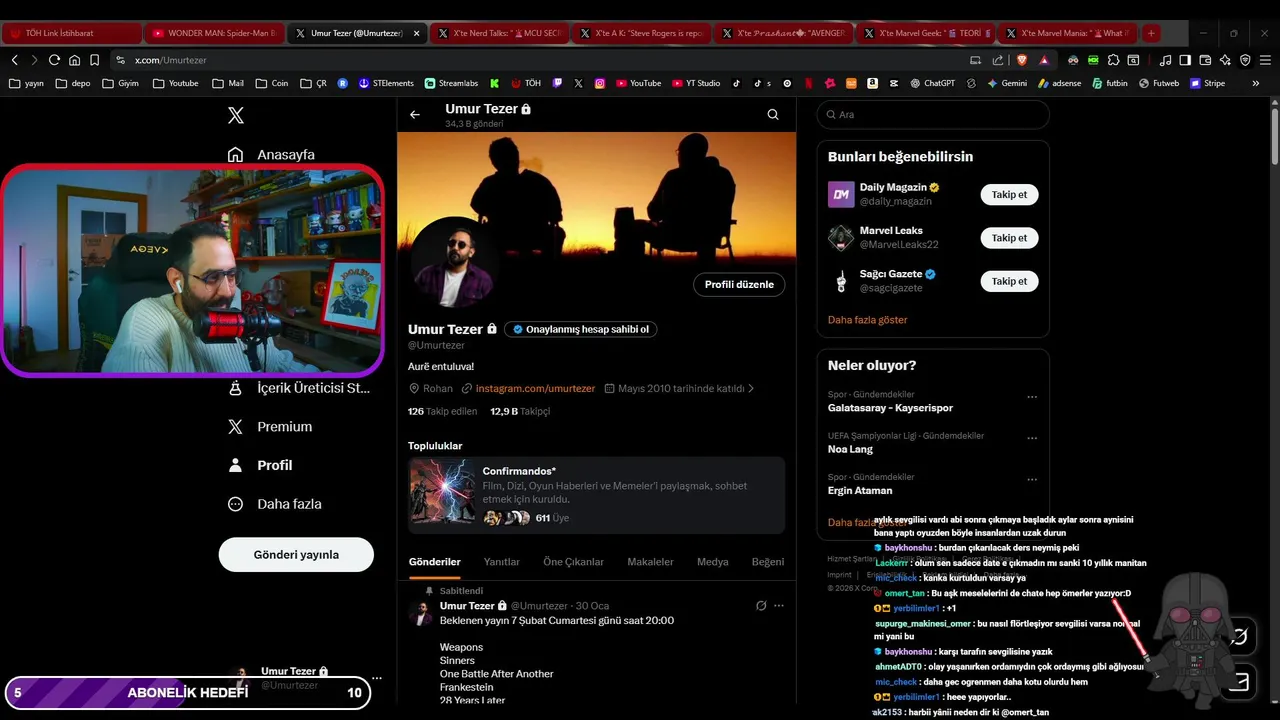Image resolution: width=1280 pixels, height=720 pixels.
Task: Switch to the Beğeni tab
Action: click(x=767, y=562)
